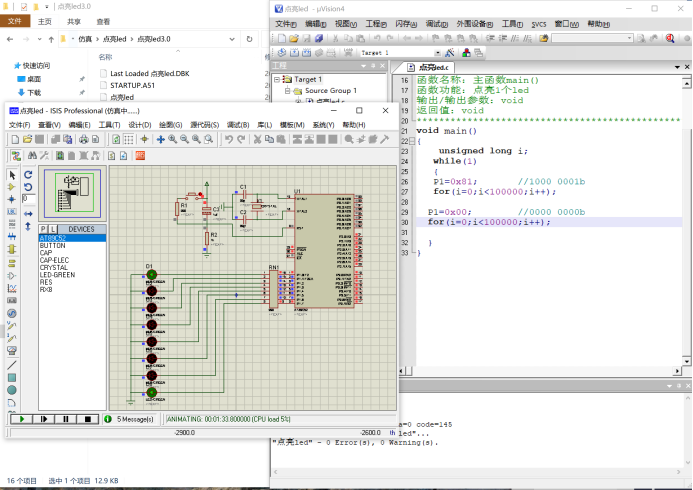Open the 外围设备 menu in µVision
Image resolution: width=693 pixels, height=490 pixels.
click(474, 23)
